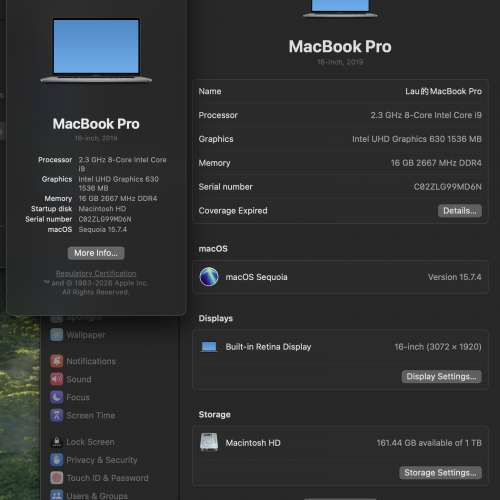Click the Coverage Expired label

(233, 211)
